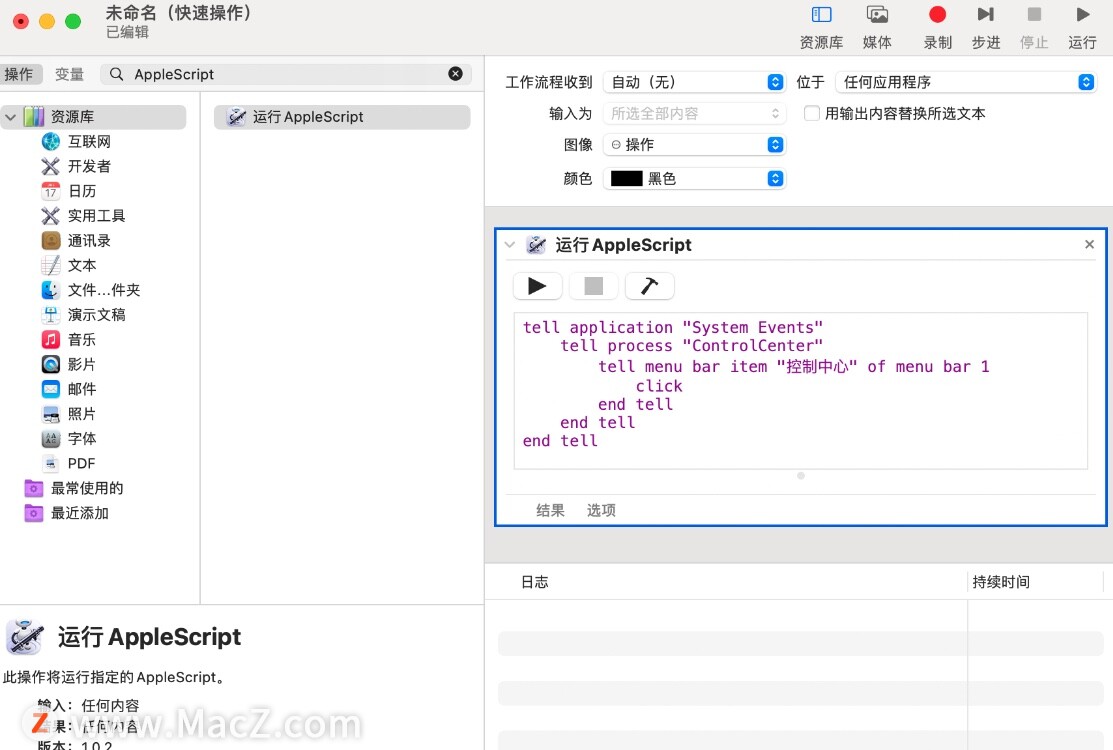Click the 运行 AppleScript action title
This screenshot has height=750, width=1113.
click(x=623, y=245)
